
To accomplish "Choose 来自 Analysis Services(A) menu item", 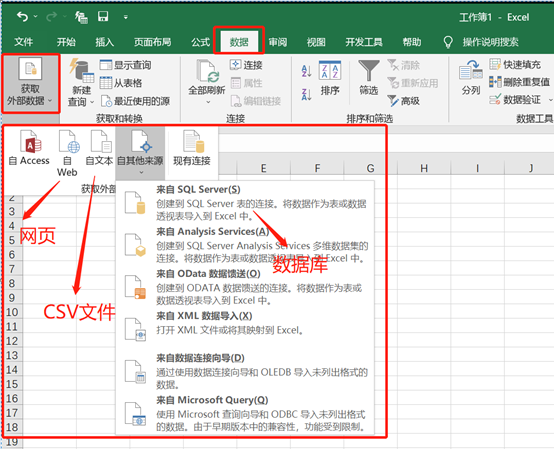I will pos(245,245).
